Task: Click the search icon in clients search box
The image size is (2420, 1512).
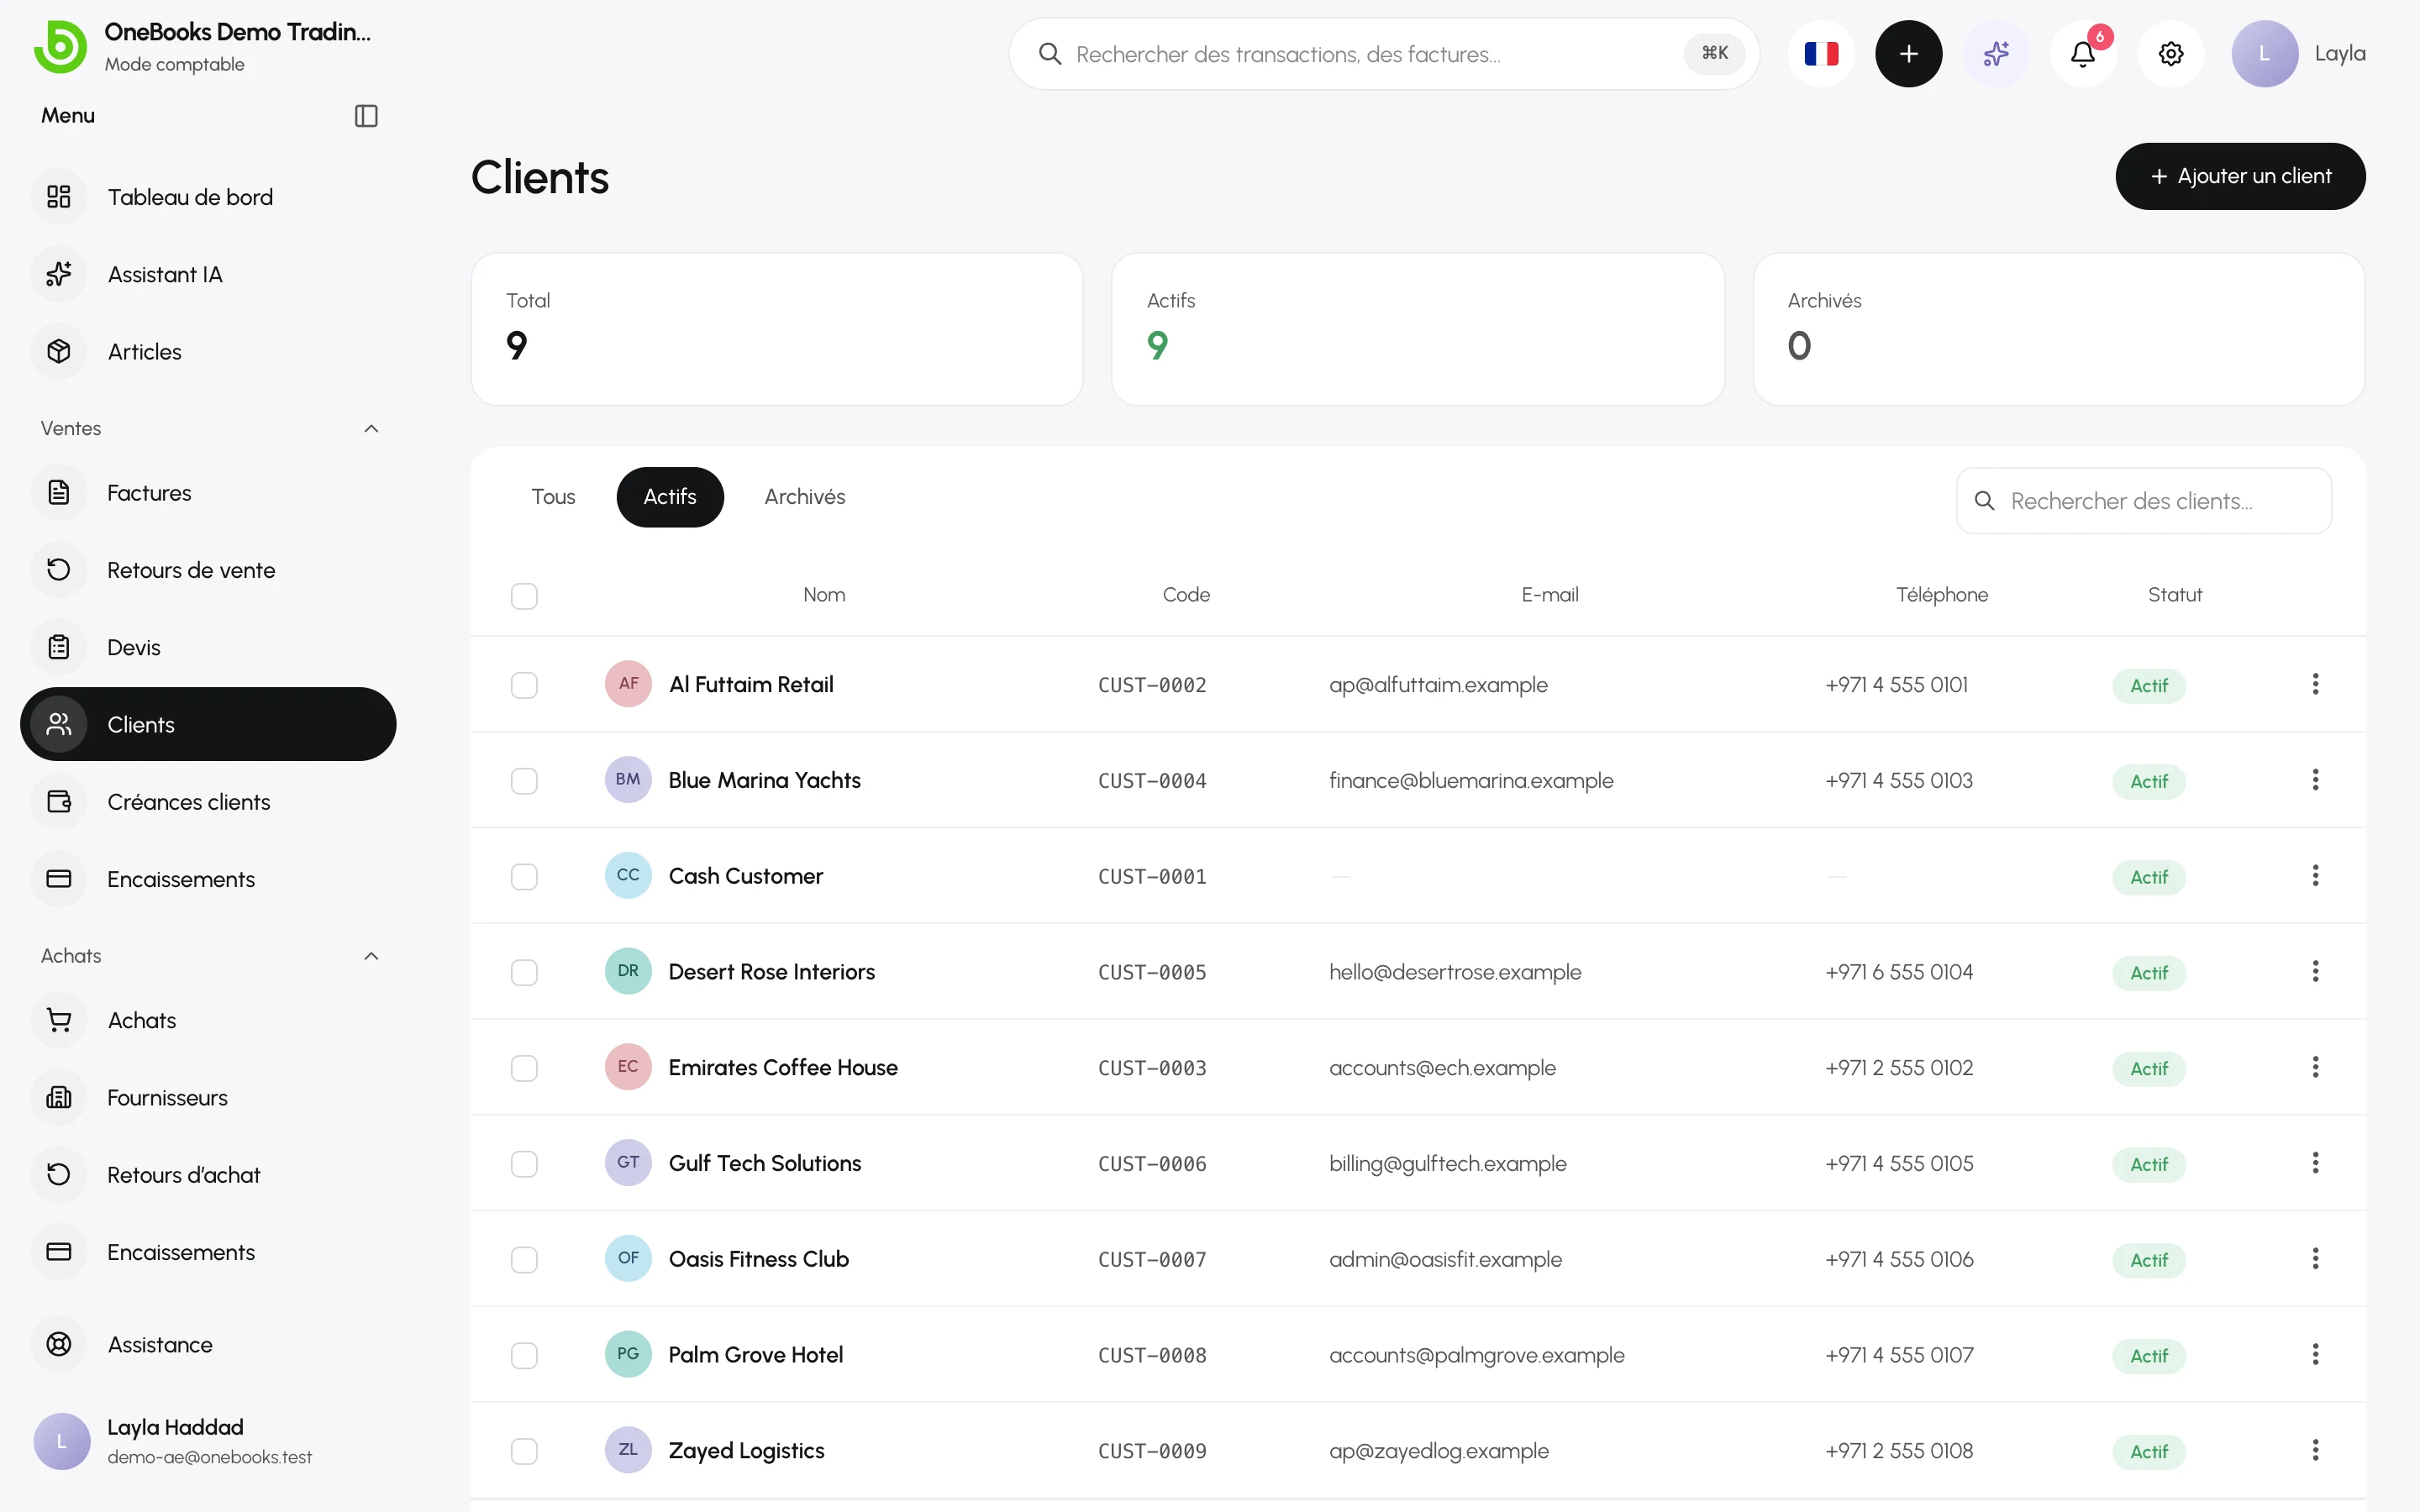Action: click(1985, 501)
